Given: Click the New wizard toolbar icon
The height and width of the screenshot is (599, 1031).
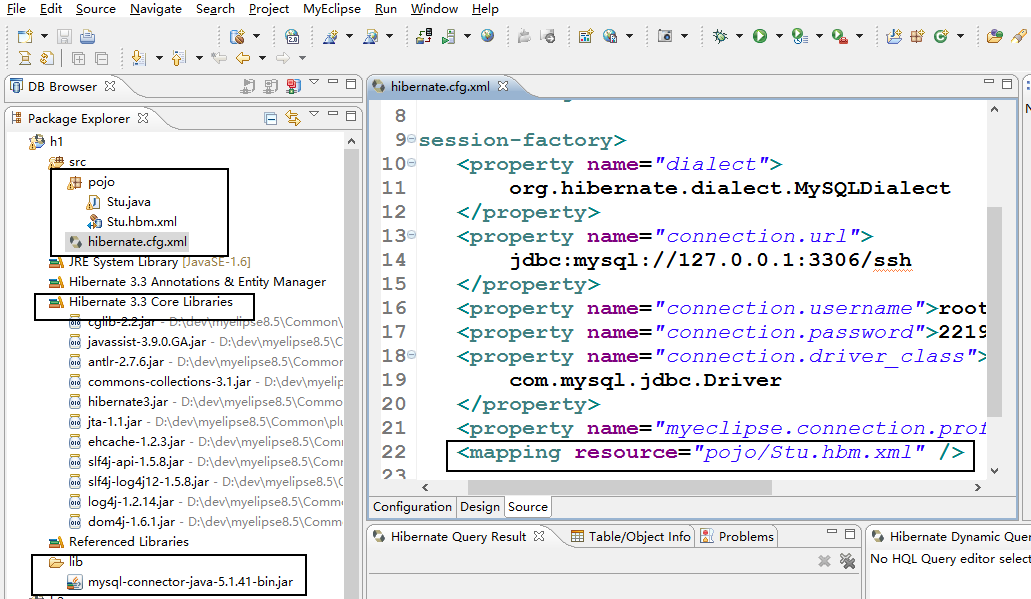Looking at the screenshot, I should pyautogui.click(x=25, y=37).
